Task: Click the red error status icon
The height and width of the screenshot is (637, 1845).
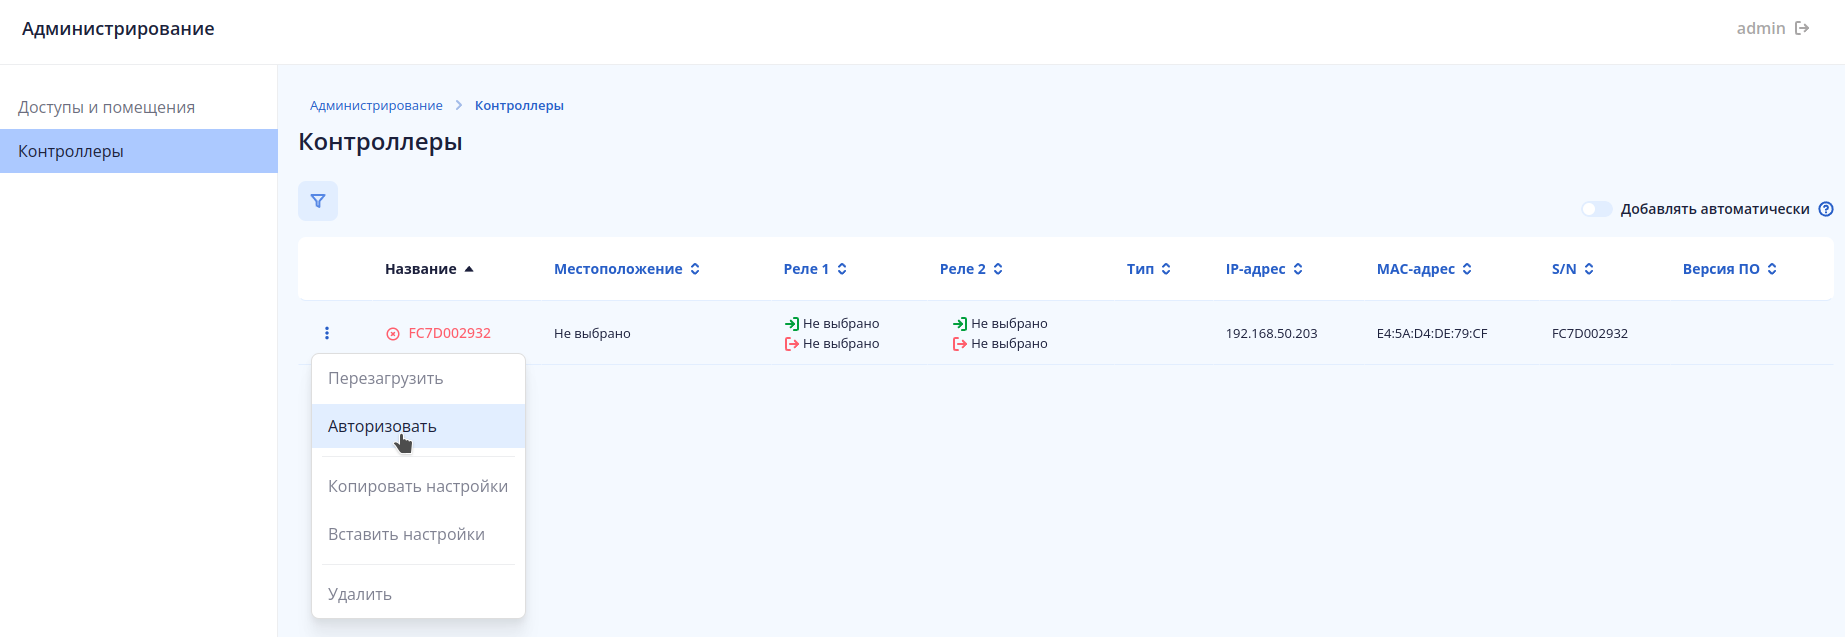Action: 393,334
